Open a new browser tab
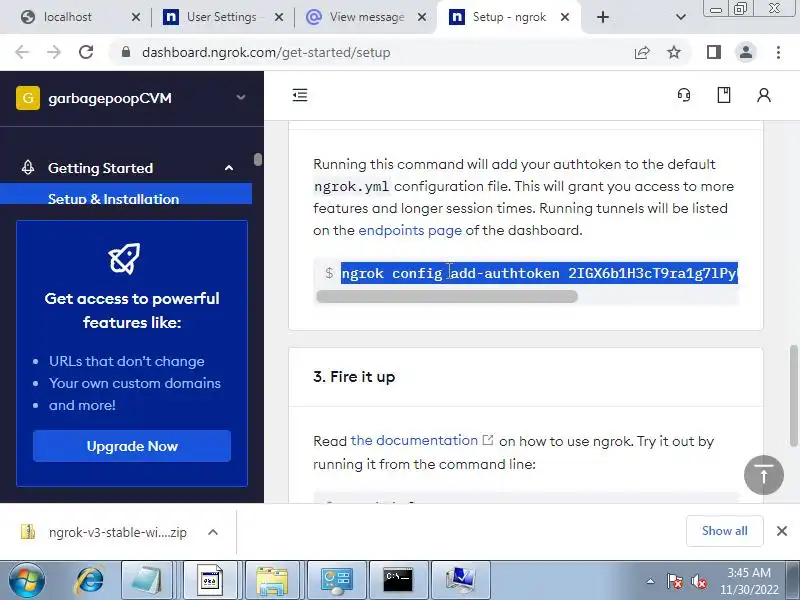The image size is (800, 600). pyautogui.click(x=603, y=17)
